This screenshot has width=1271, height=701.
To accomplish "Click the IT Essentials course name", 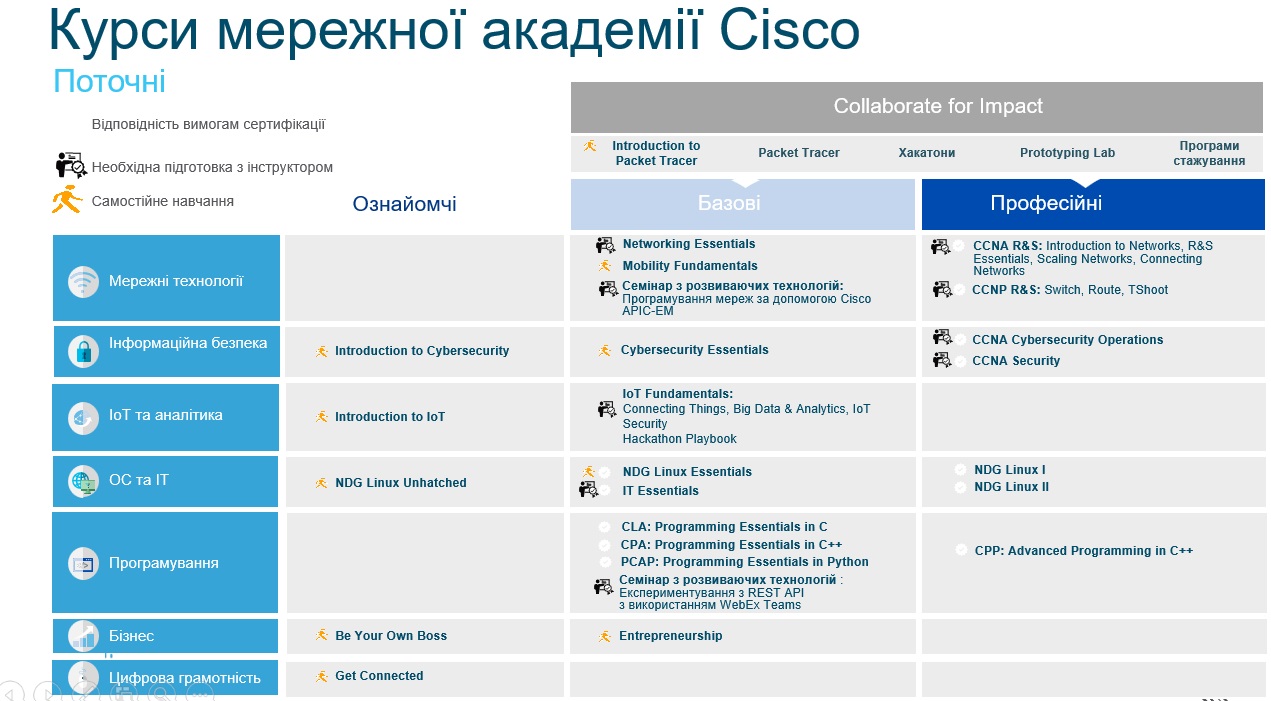I will [x=661, y=491].
